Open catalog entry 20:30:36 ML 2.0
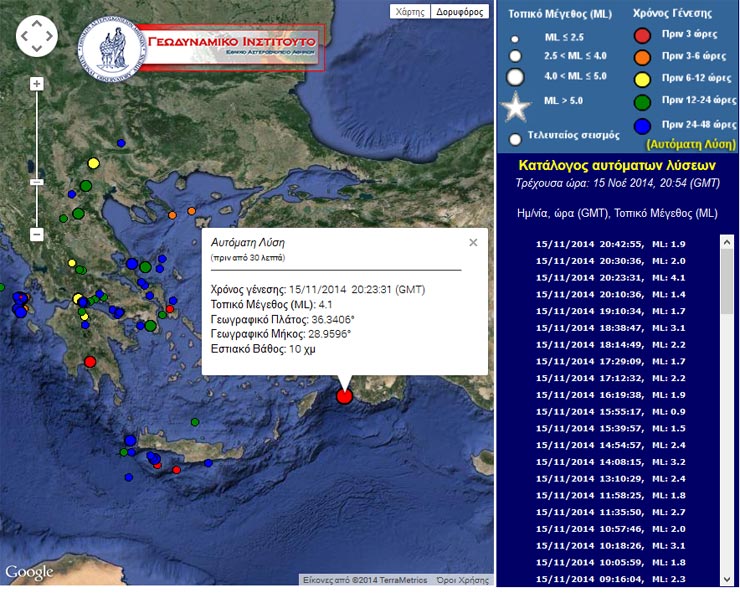 (611, 261)
